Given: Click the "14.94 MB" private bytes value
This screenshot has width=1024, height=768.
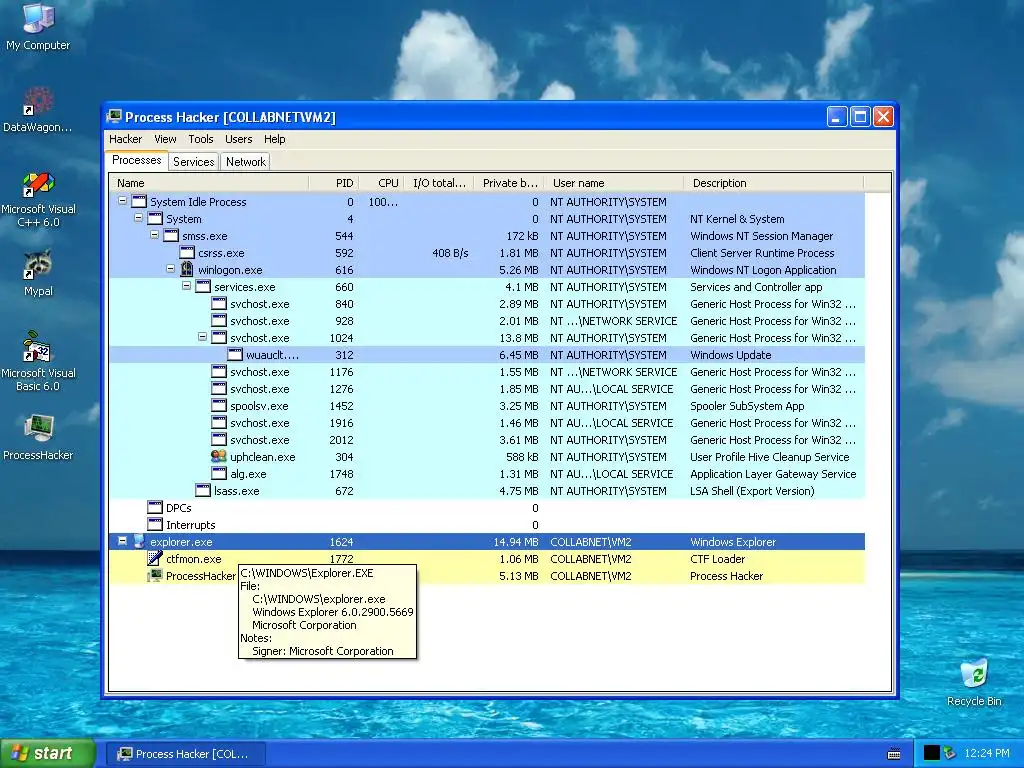Looking at the screenshot, I should (516, 541).
